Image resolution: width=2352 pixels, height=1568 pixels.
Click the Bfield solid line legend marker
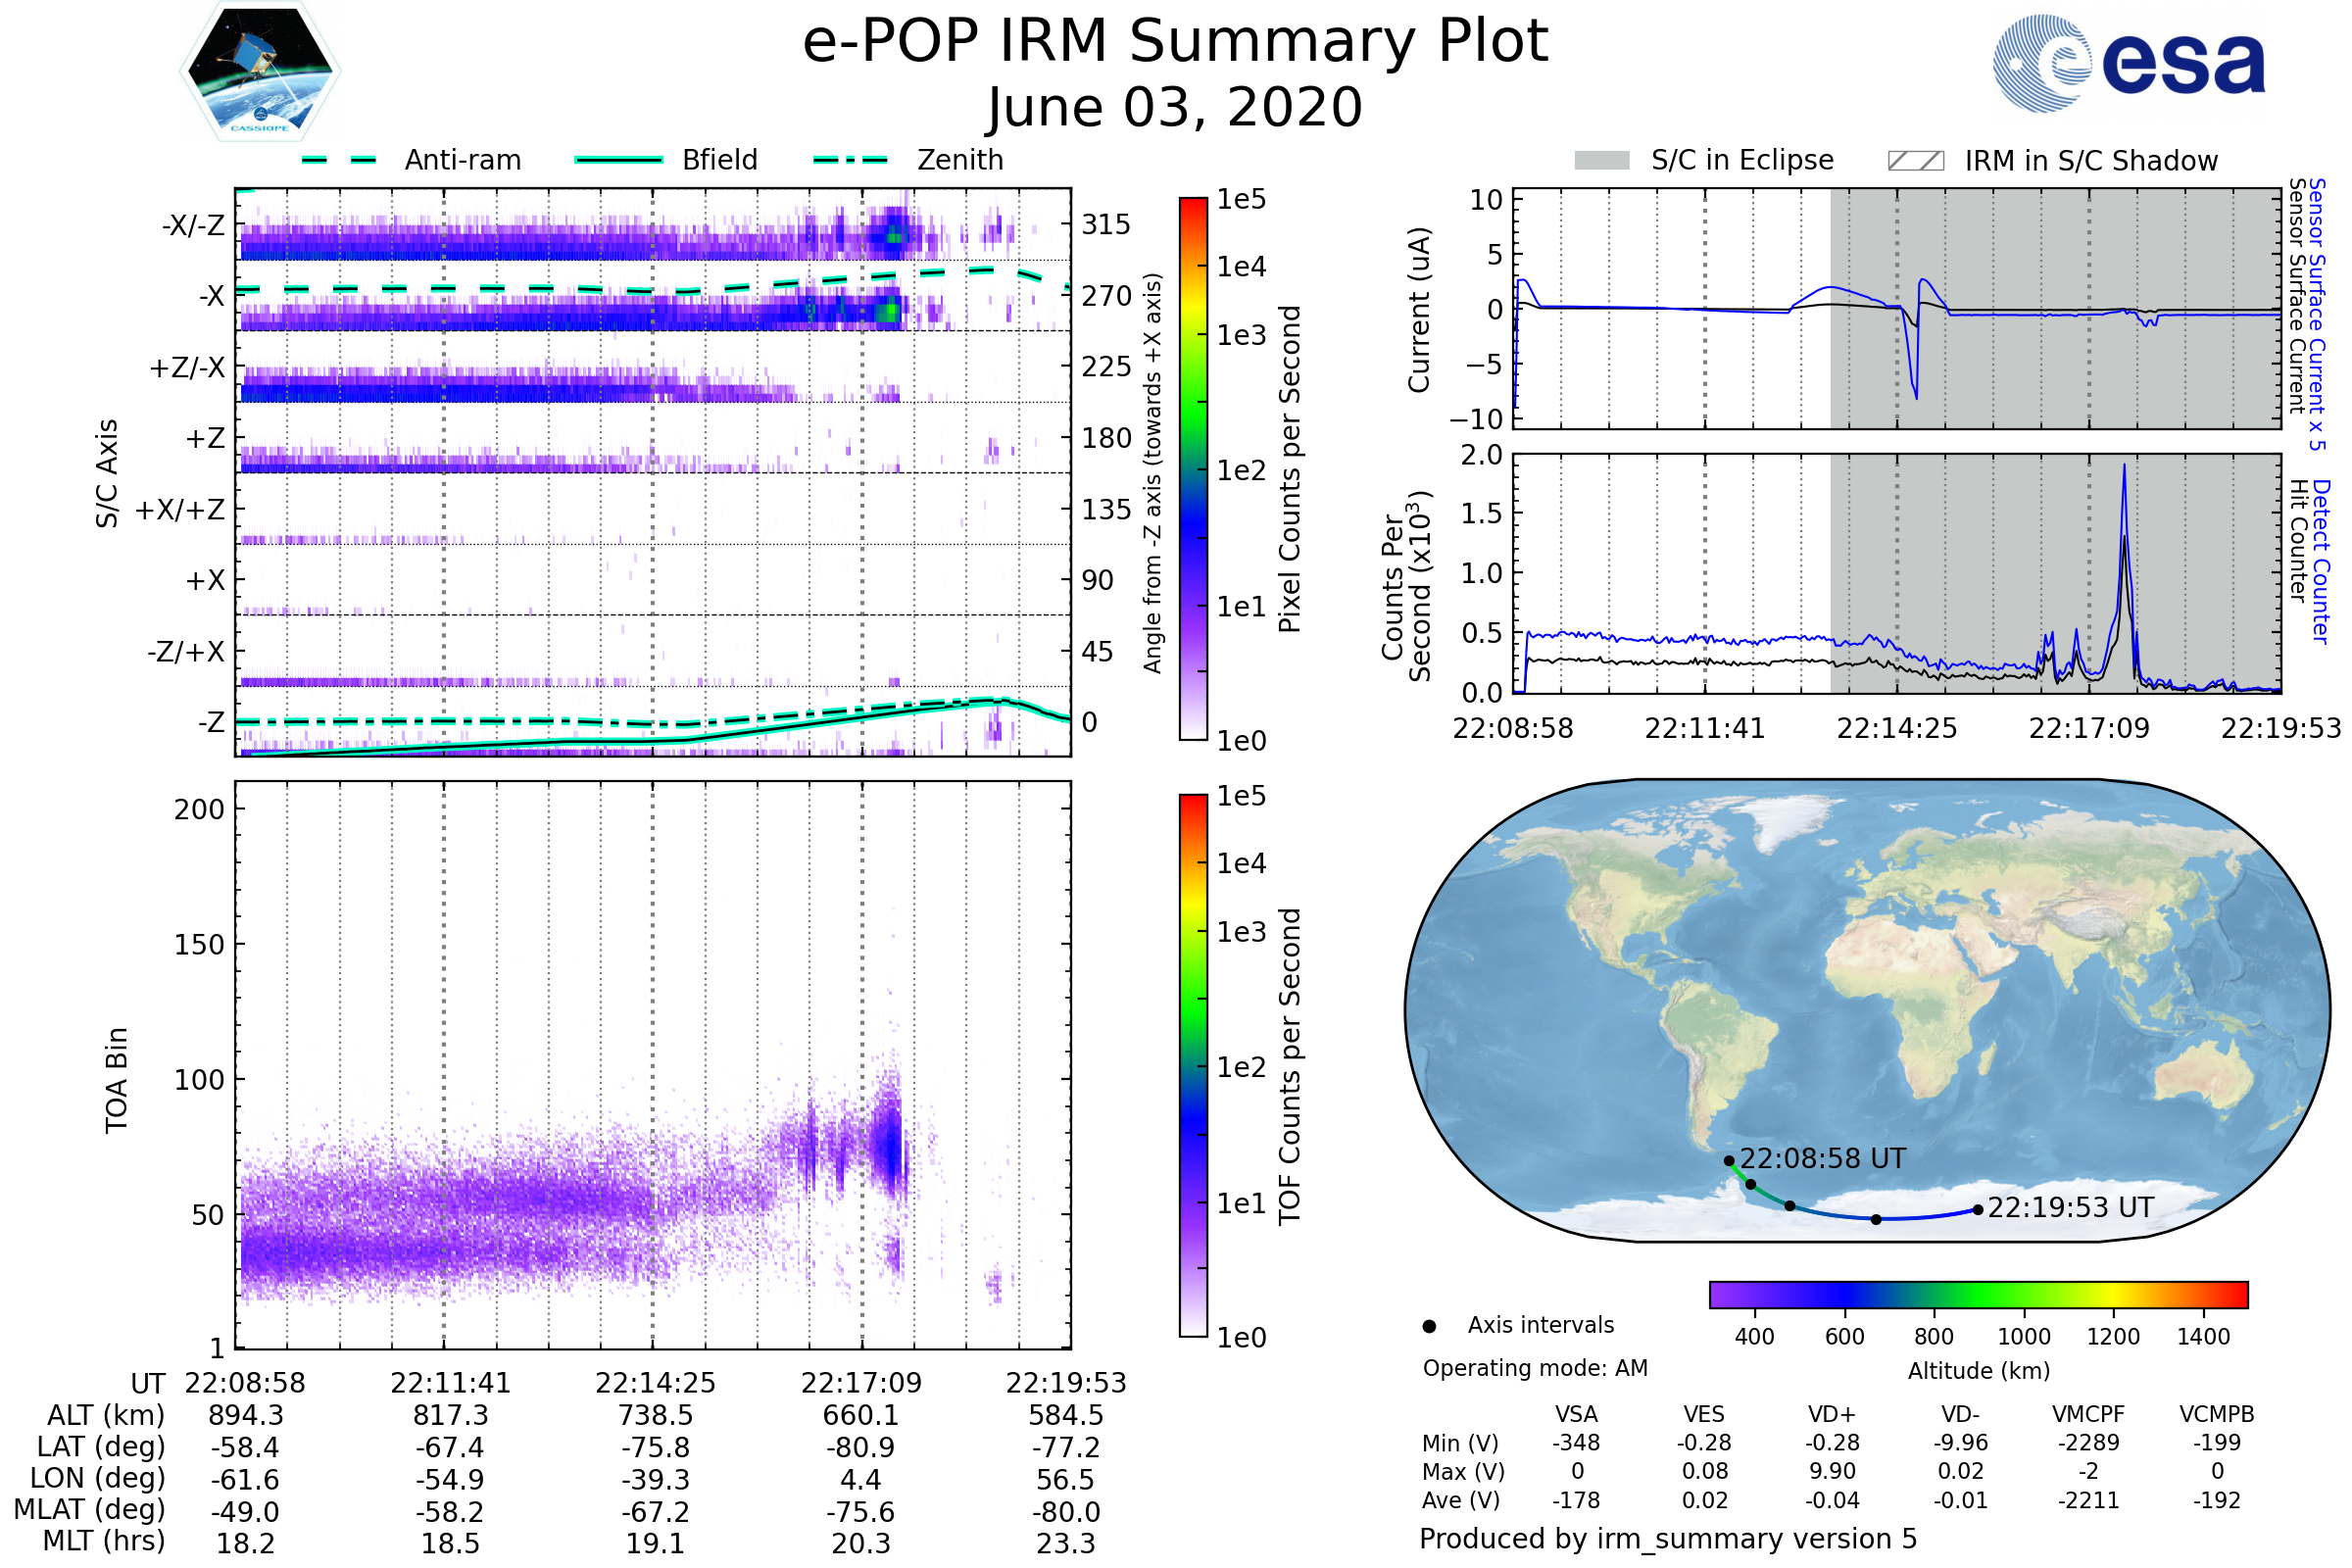(618, 160)
